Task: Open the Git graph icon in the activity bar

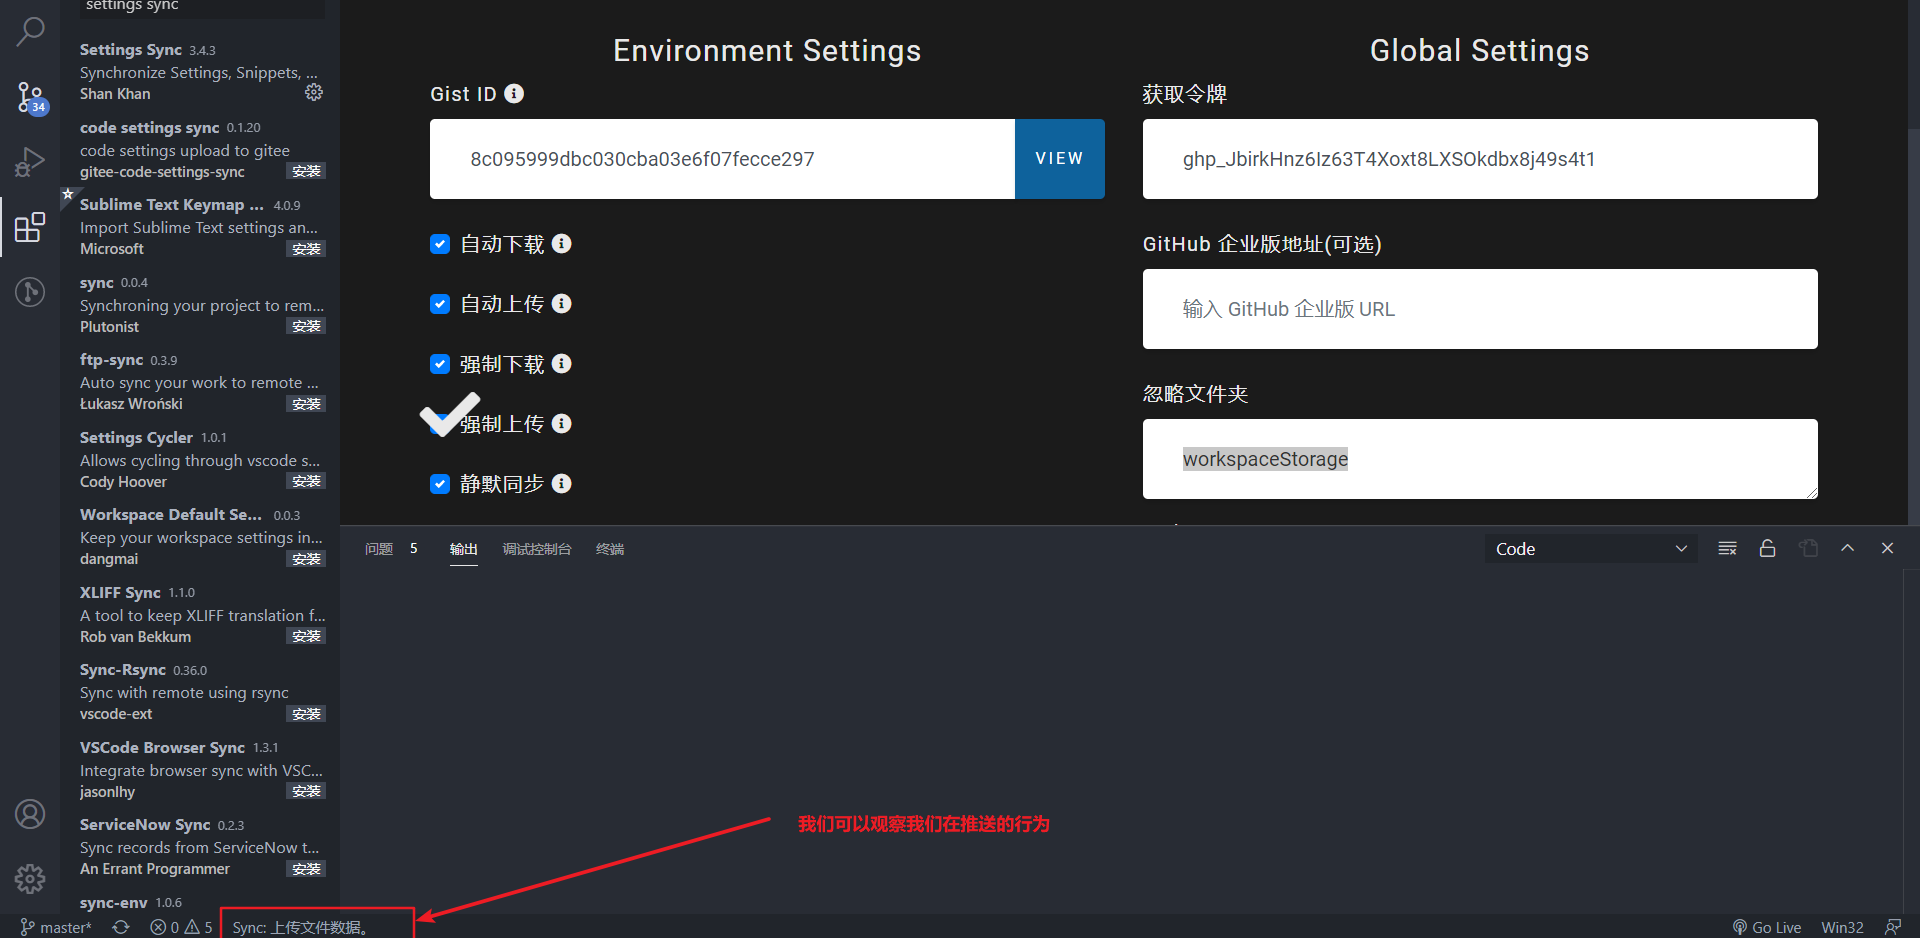Action: tap(30, 292)
